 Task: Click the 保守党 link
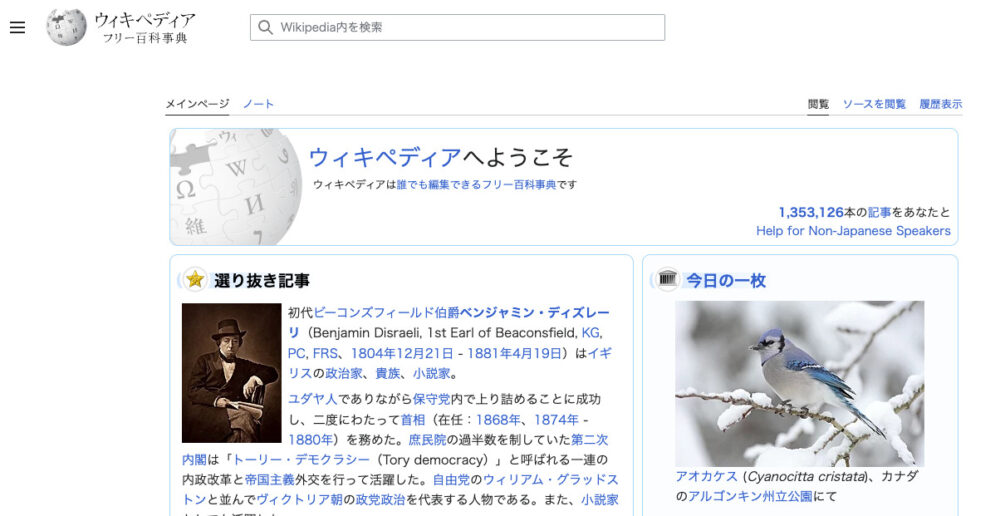[x=432, y=399]
